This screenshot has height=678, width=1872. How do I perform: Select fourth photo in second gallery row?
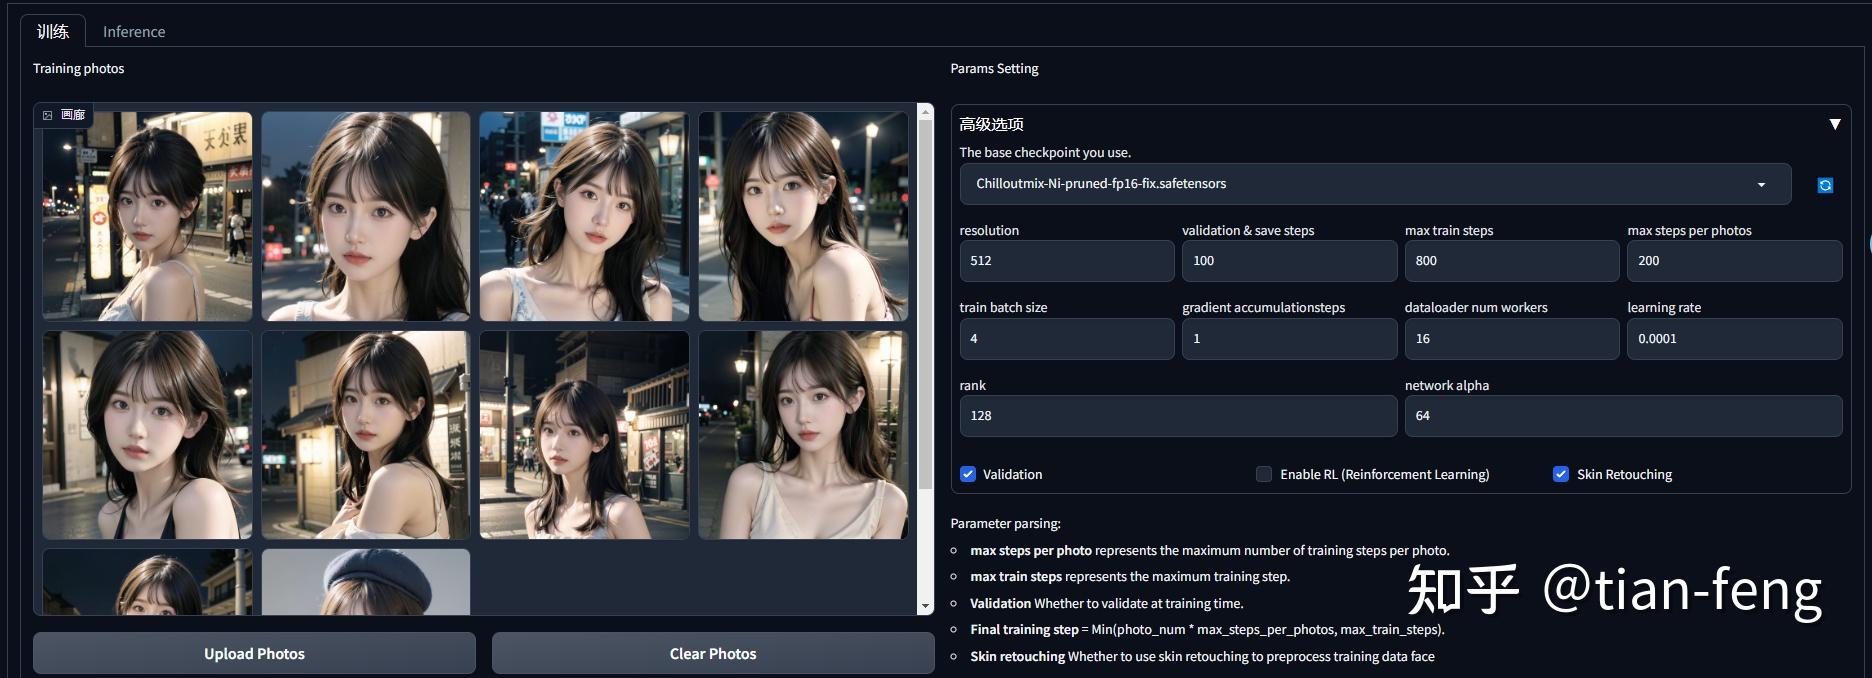click(x=803, y=435)
